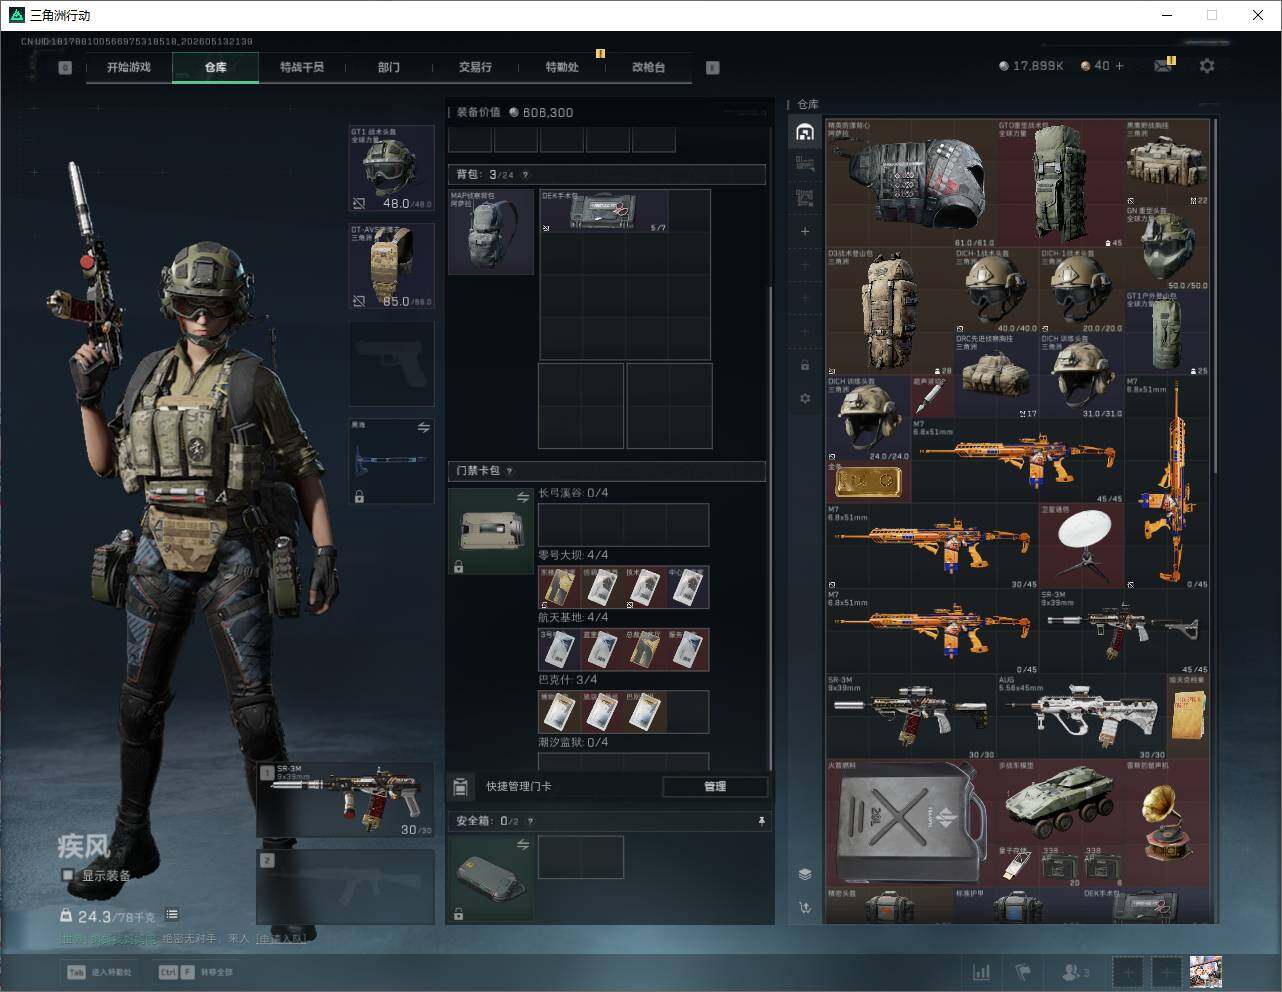Click the 门禁卡包 help question mark
The image size is (1282, 992).
pyautogui.click(x=510, y=471)
